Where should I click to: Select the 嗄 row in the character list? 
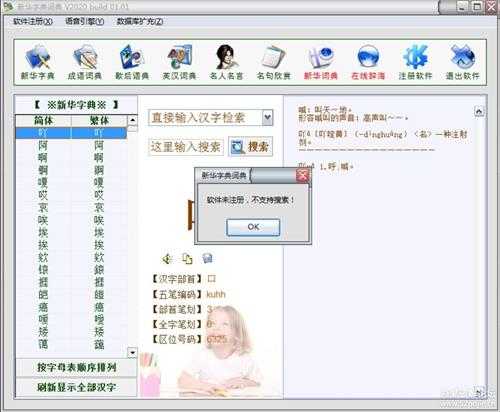71,183
